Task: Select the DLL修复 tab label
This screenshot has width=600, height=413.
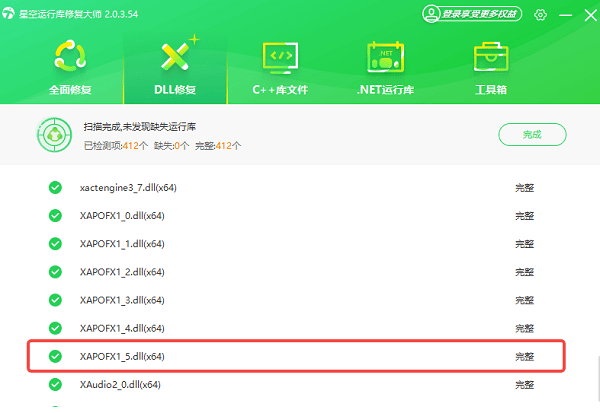Action: (x=175, y=90)
